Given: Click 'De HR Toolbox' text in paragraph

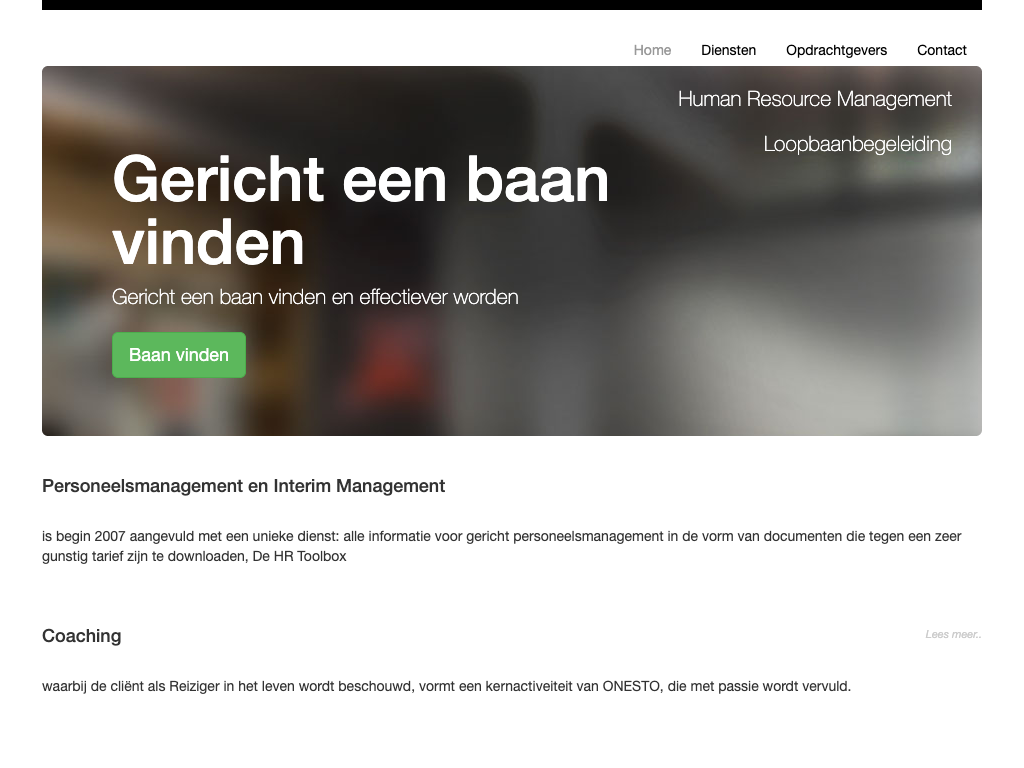Looking at the screenshot, I should coord(298,556).
